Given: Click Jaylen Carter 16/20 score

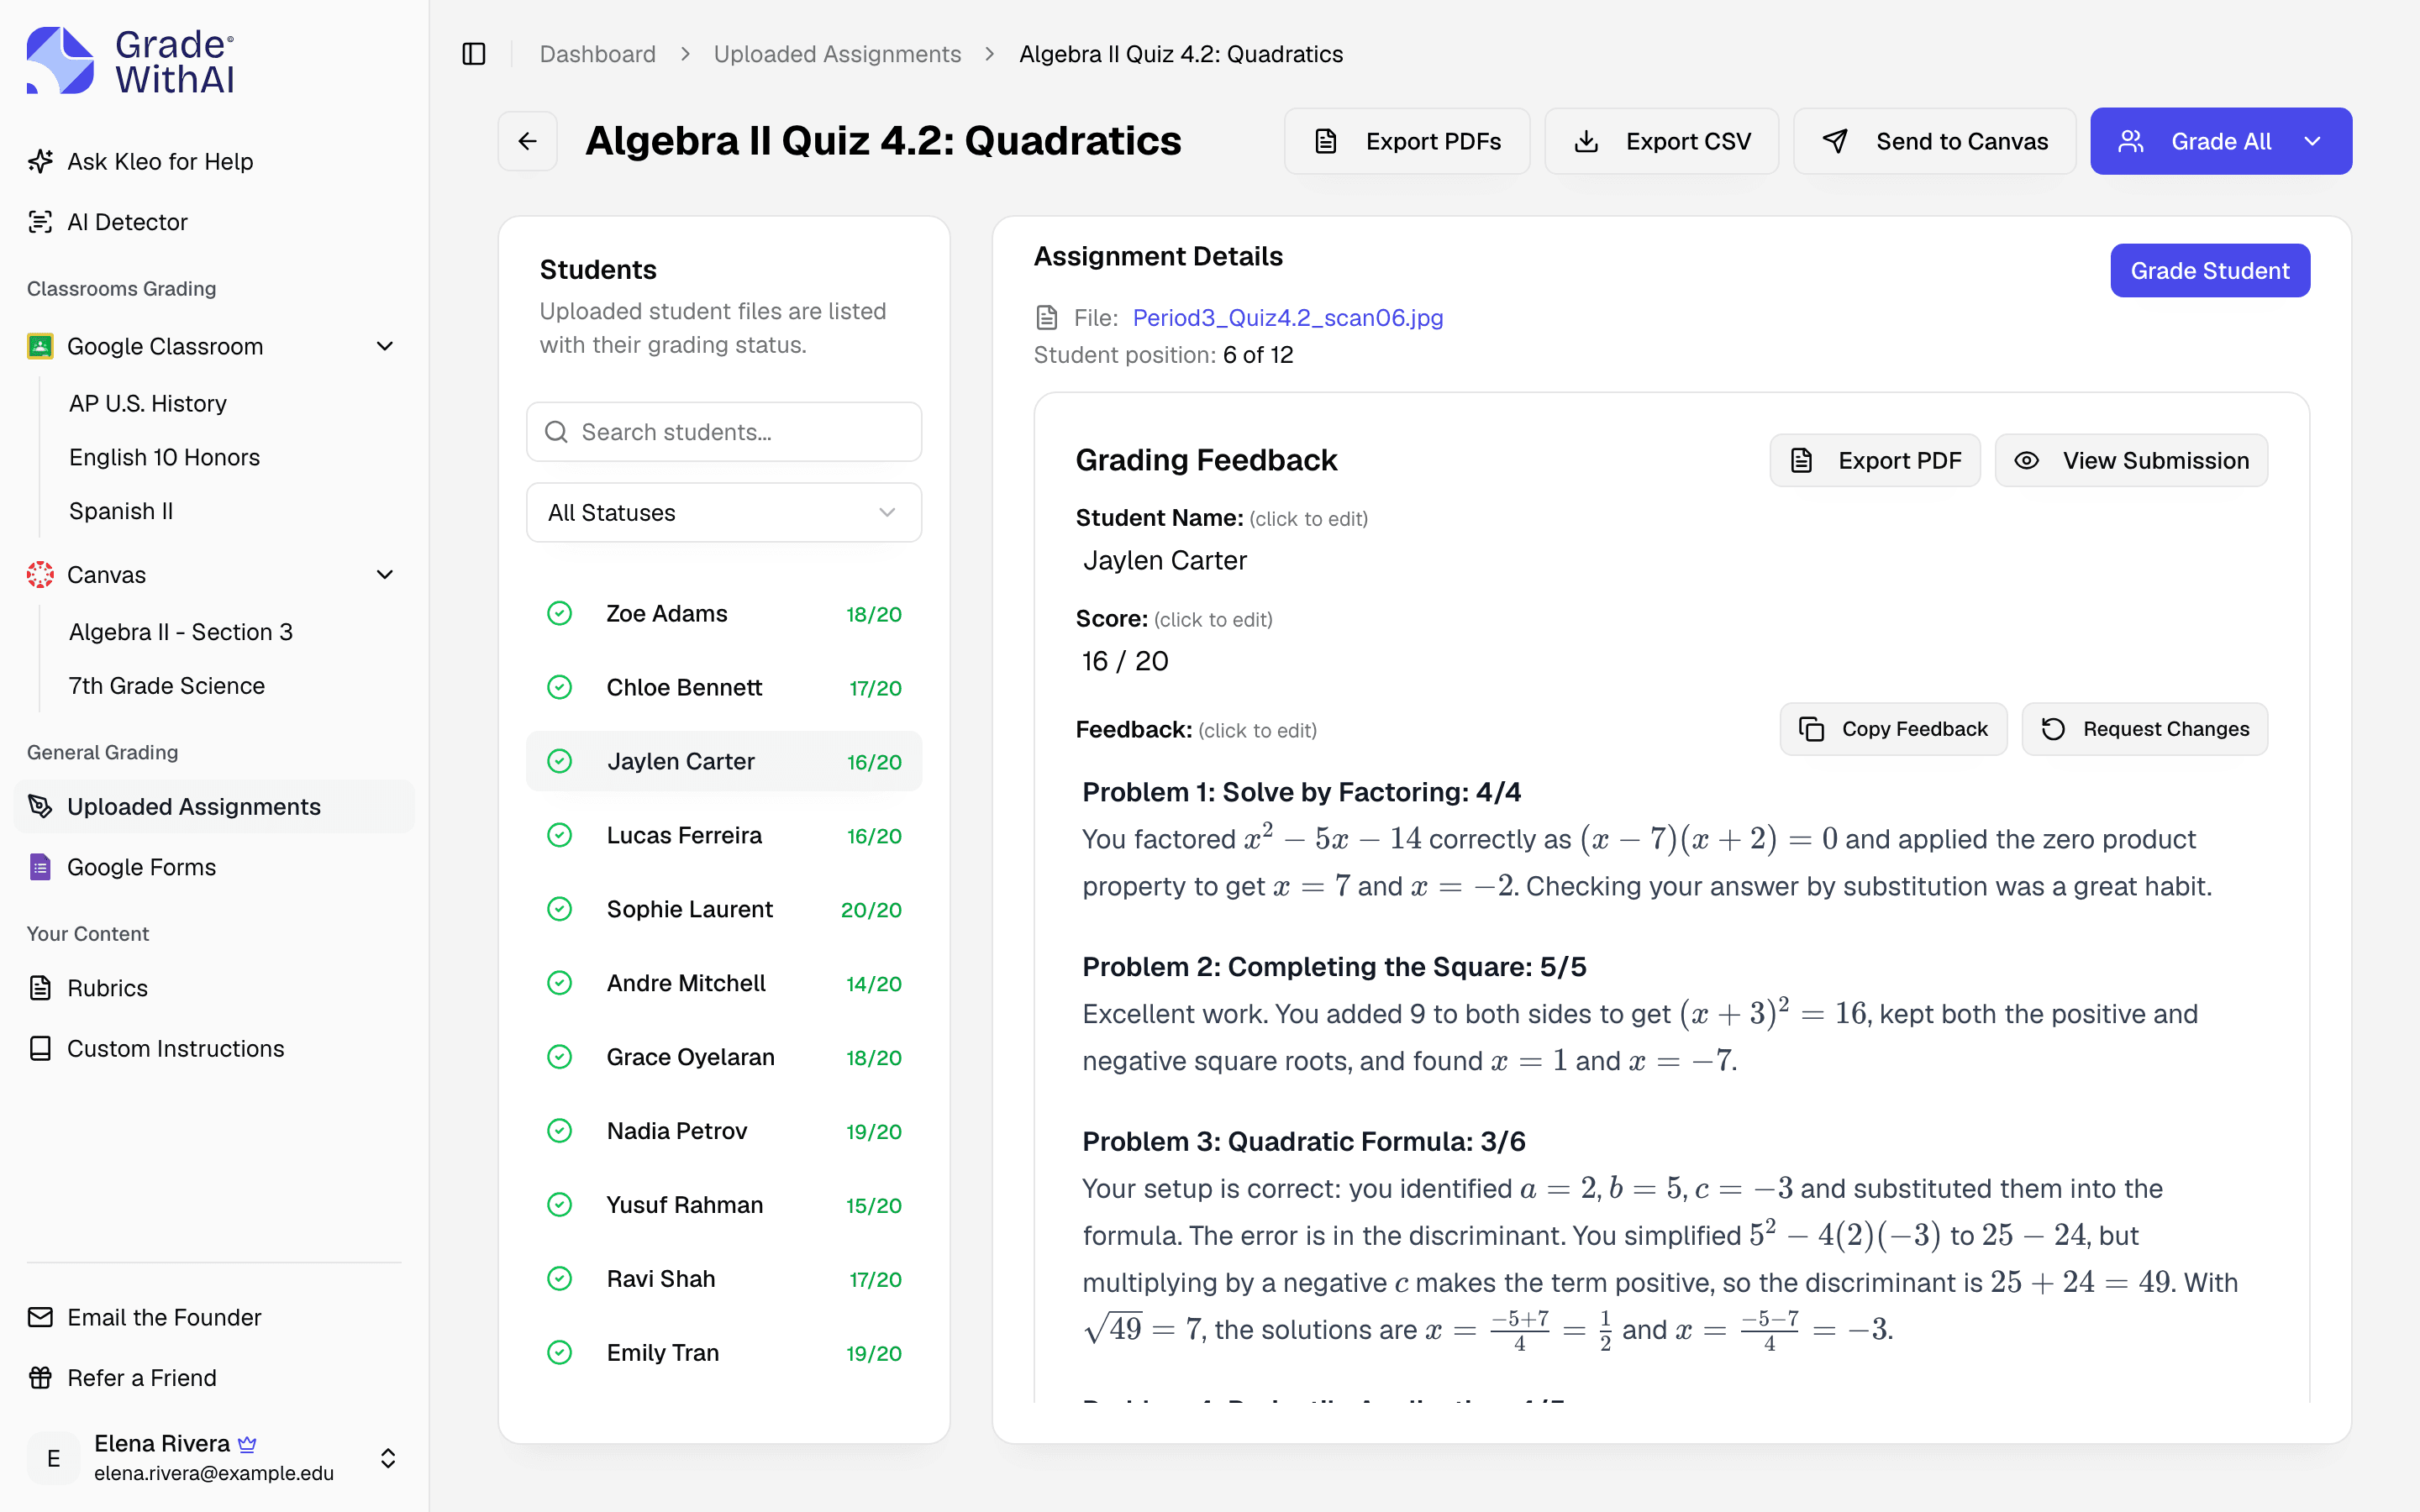Looking at the screenshot, I should tap(874, 762).
